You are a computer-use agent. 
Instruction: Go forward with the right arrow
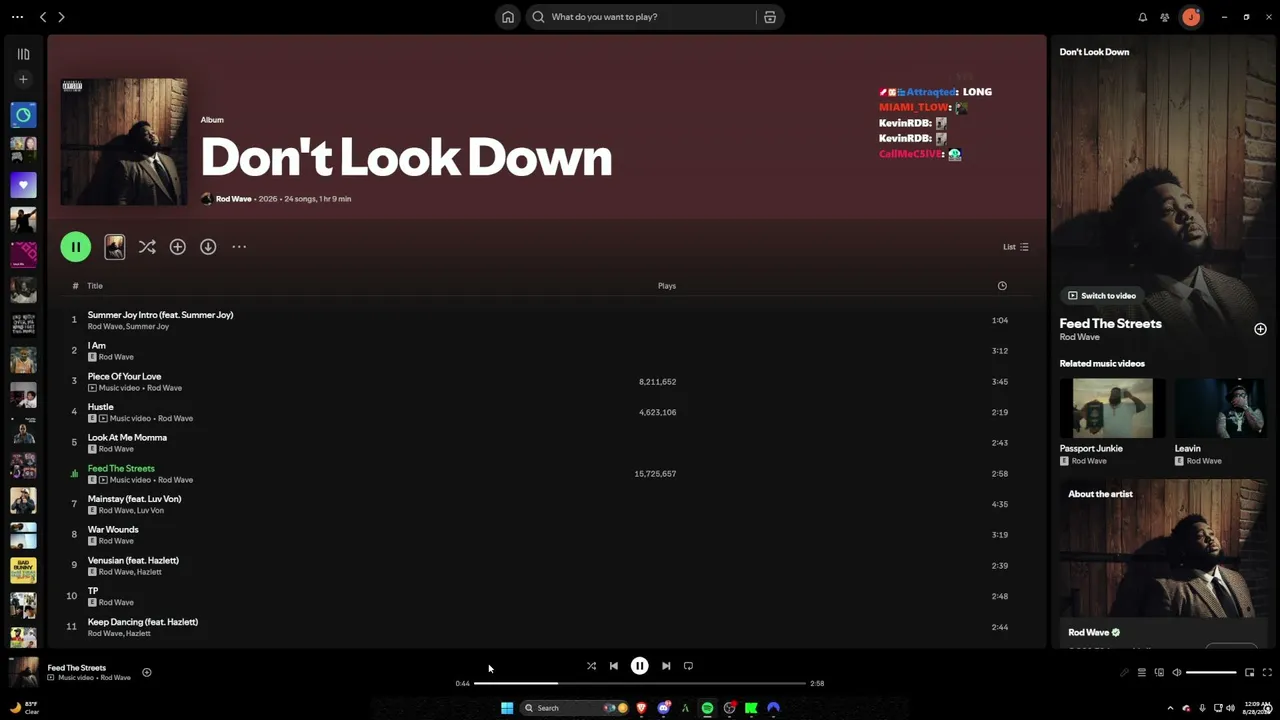point(61,17)
